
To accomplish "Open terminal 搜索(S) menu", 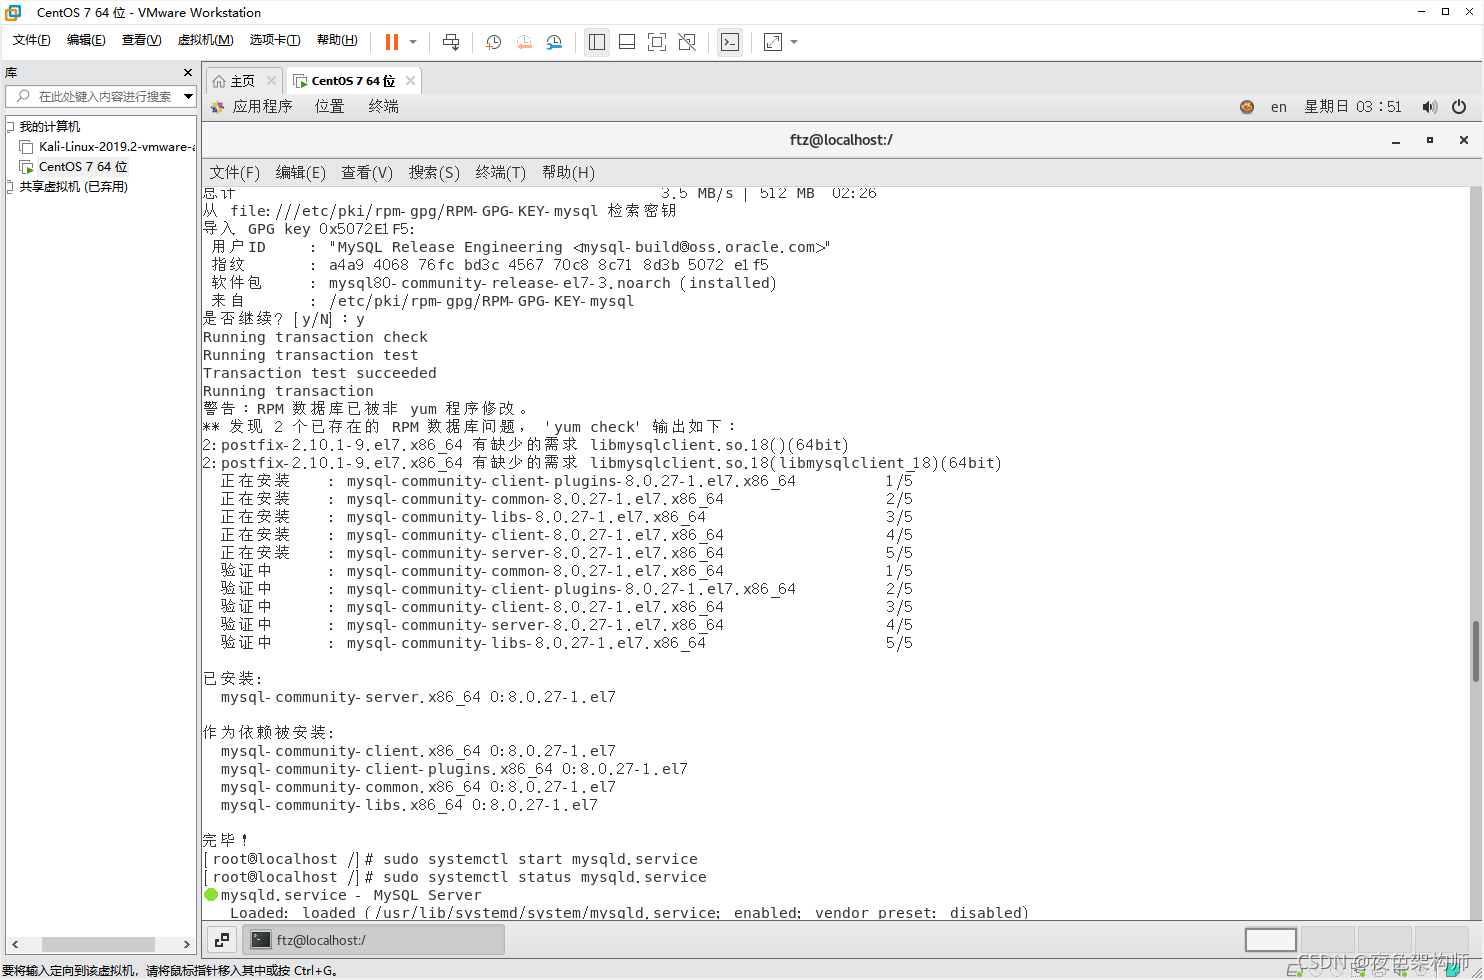I will pos(434,172).
